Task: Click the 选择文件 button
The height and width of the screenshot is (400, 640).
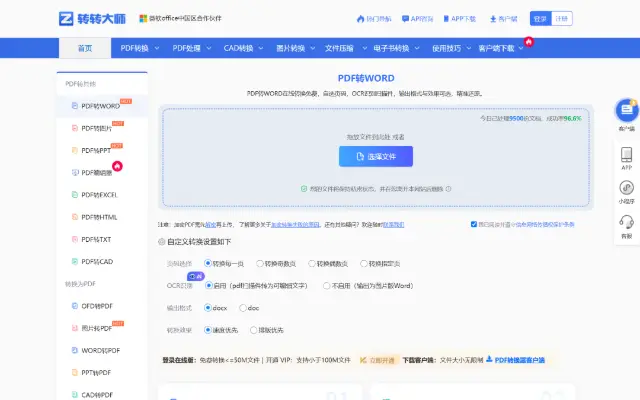Action: (x=376, y=156)
